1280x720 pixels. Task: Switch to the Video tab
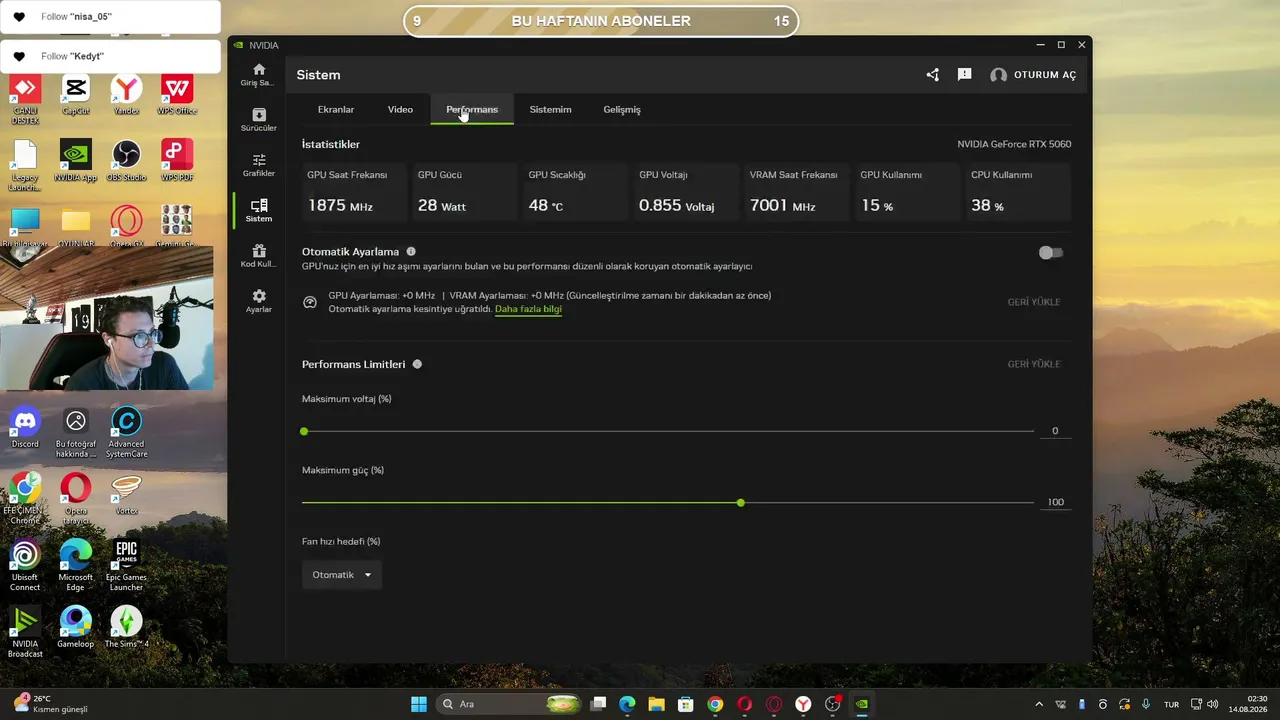pyautogui.click(x=400, y=109)
